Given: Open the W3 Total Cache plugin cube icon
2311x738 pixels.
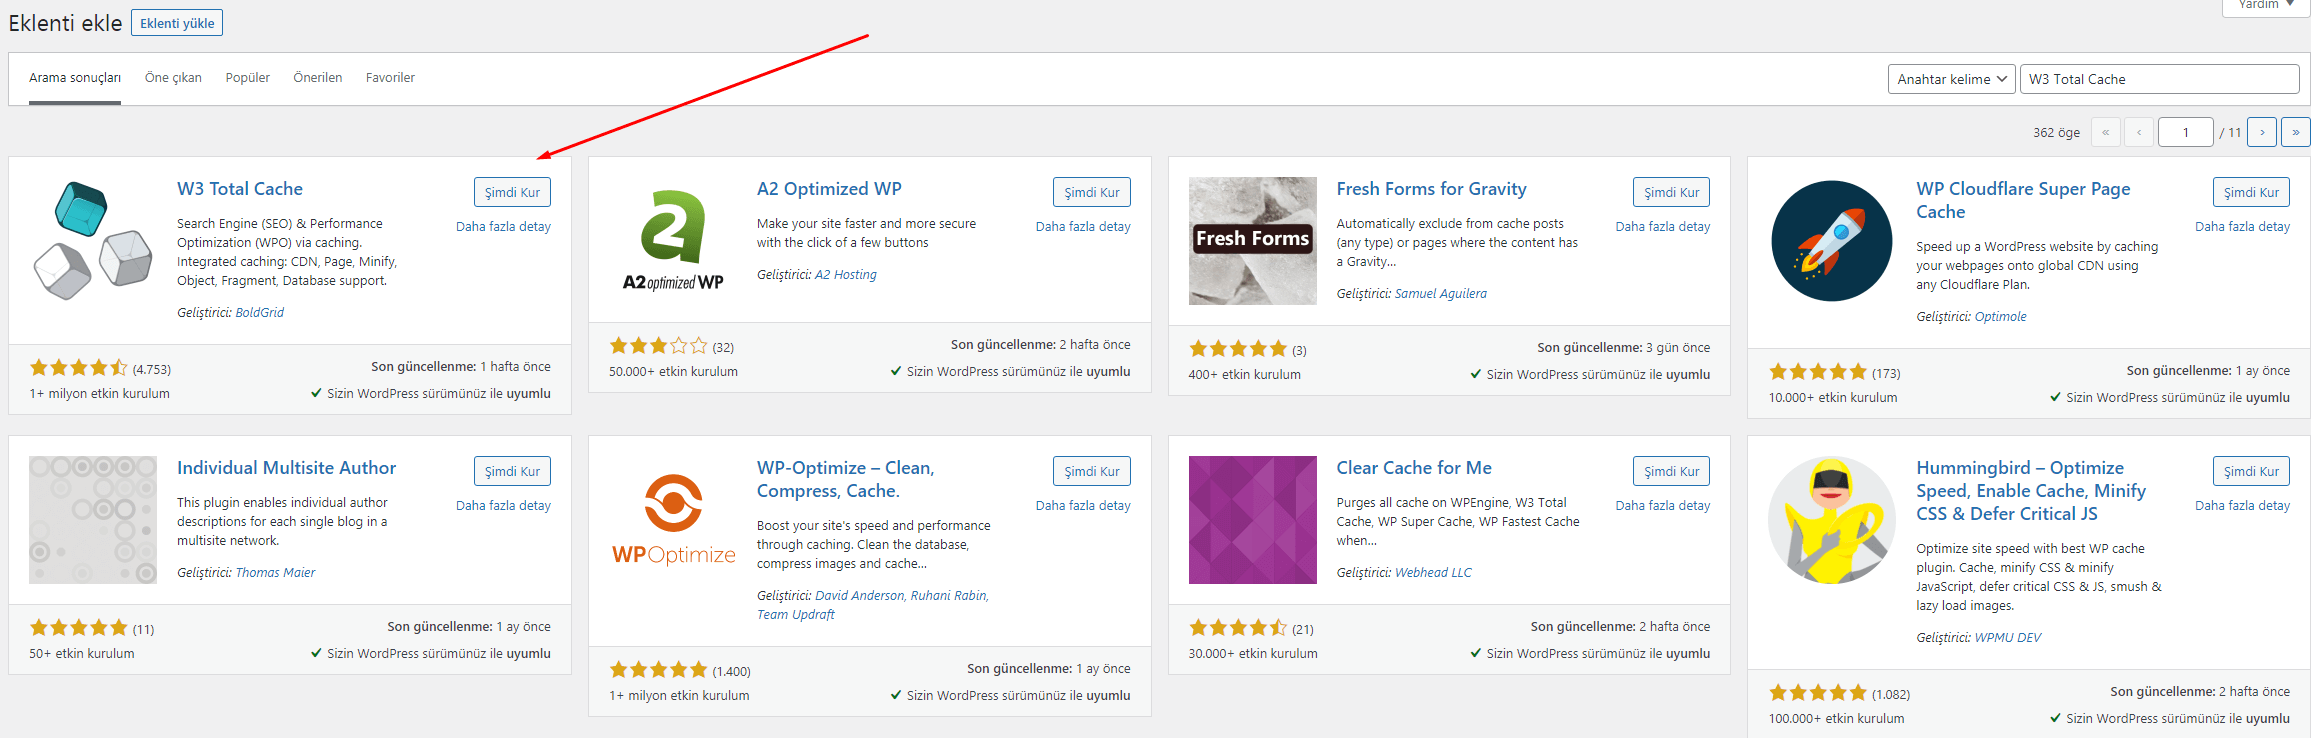Looking at the screenshot, I should point(93,241).
